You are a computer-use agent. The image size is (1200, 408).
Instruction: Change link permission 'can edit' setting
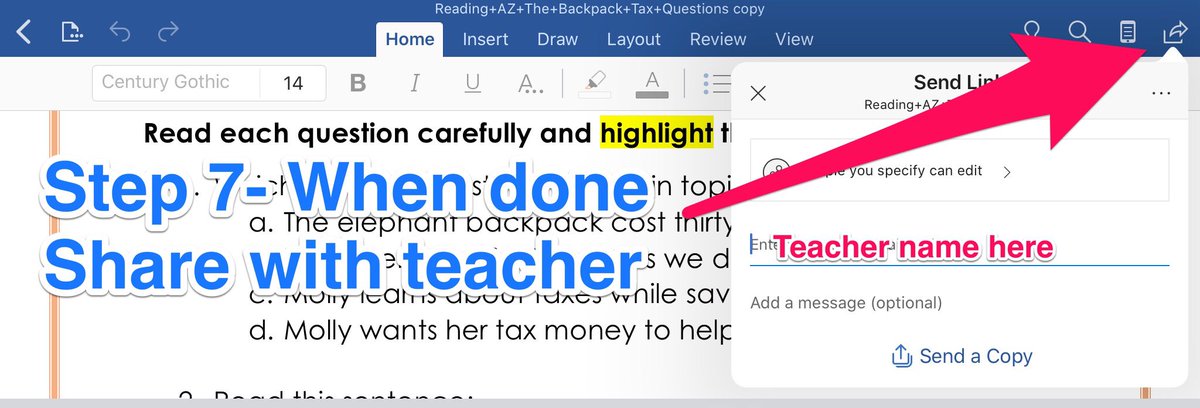pyautogui.click(x=960, y=171)
